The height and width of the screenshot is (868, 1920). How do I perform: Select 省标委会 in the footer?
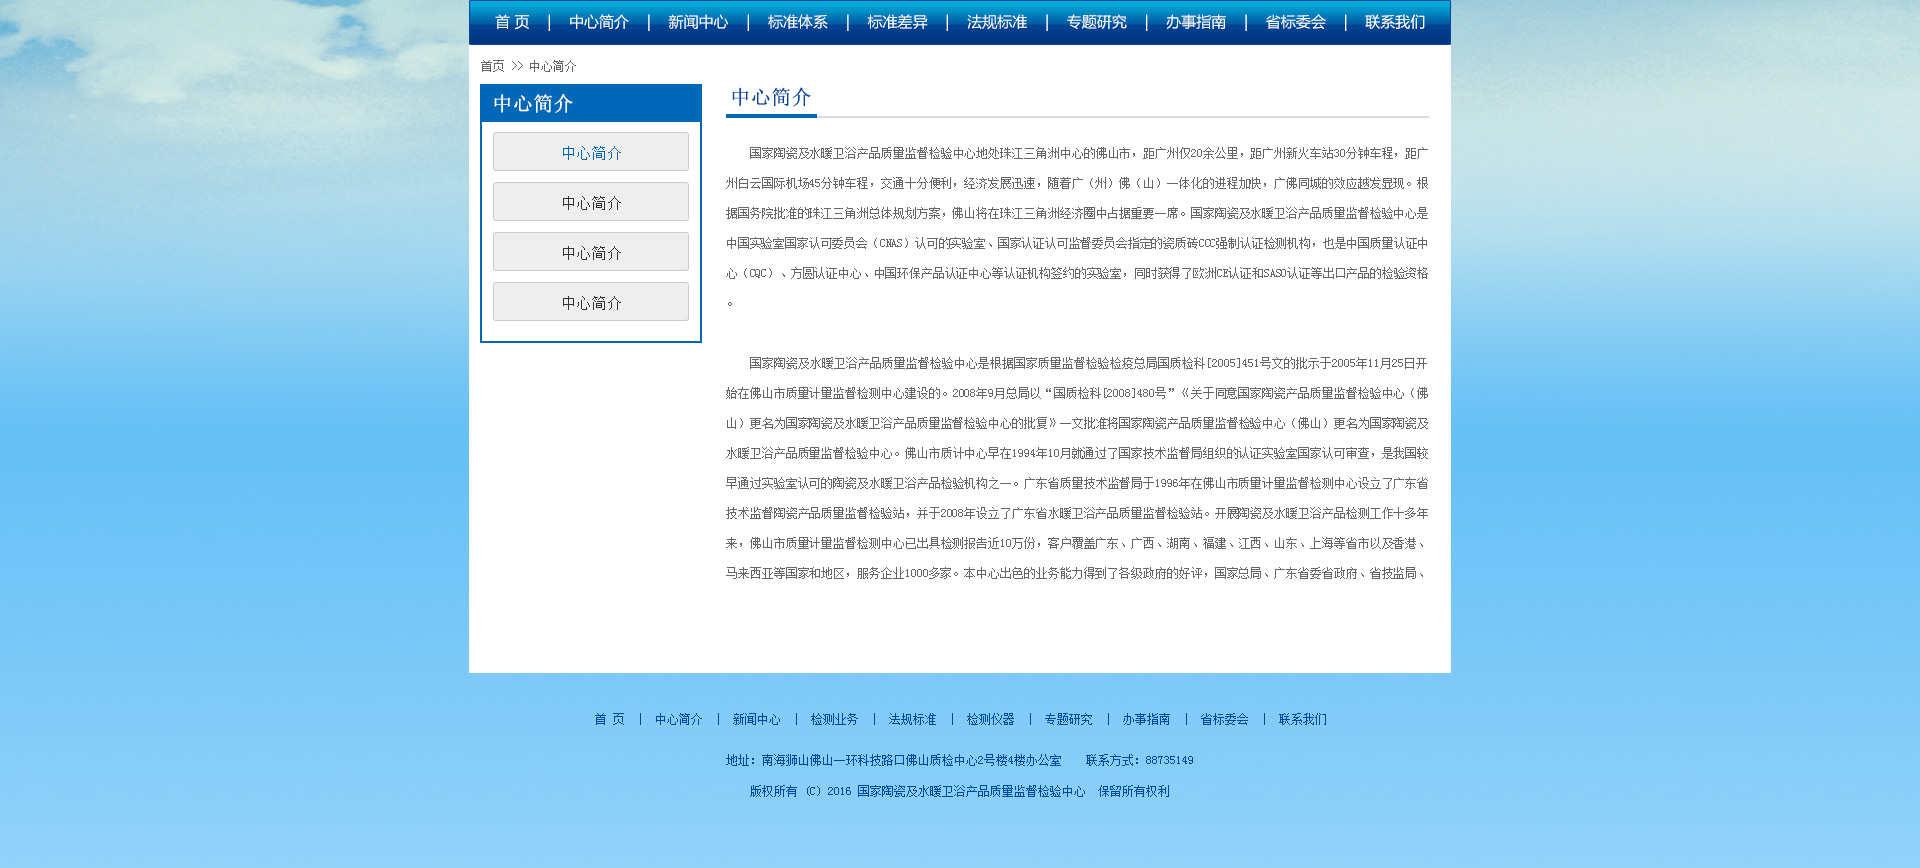pyautogui.click(x=1224, y=719)
